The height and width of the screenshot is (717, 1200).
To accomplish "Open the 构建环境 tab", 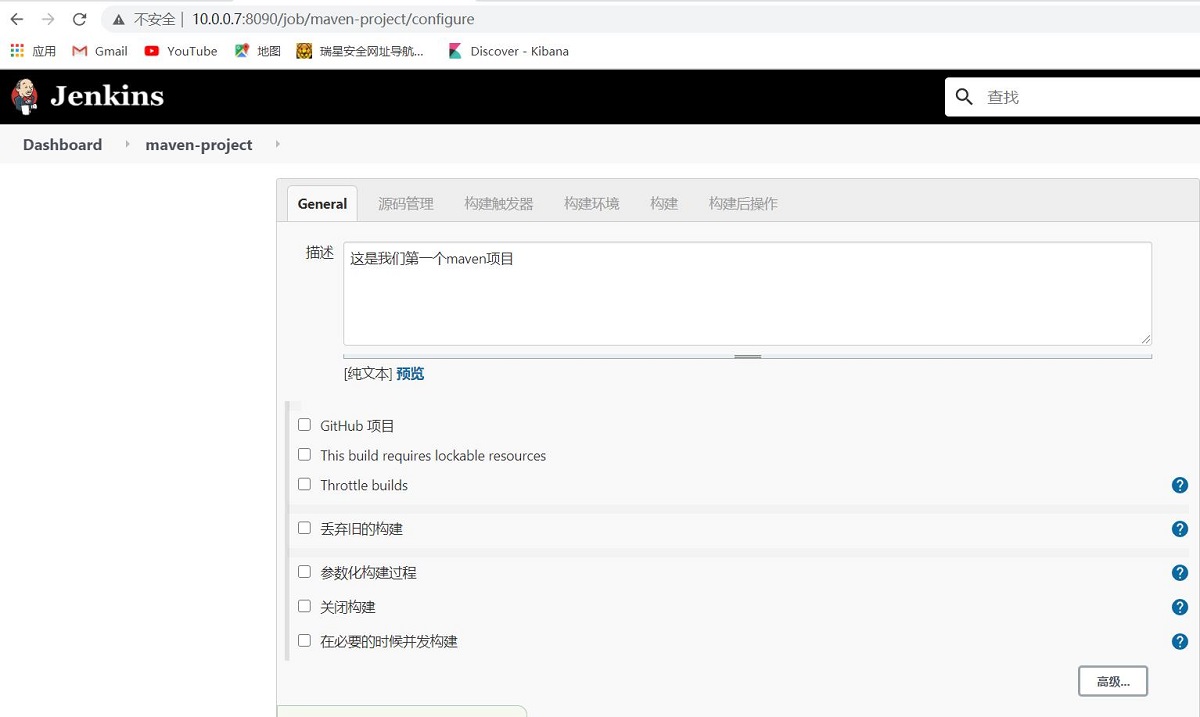I will (x=592, y=204).
